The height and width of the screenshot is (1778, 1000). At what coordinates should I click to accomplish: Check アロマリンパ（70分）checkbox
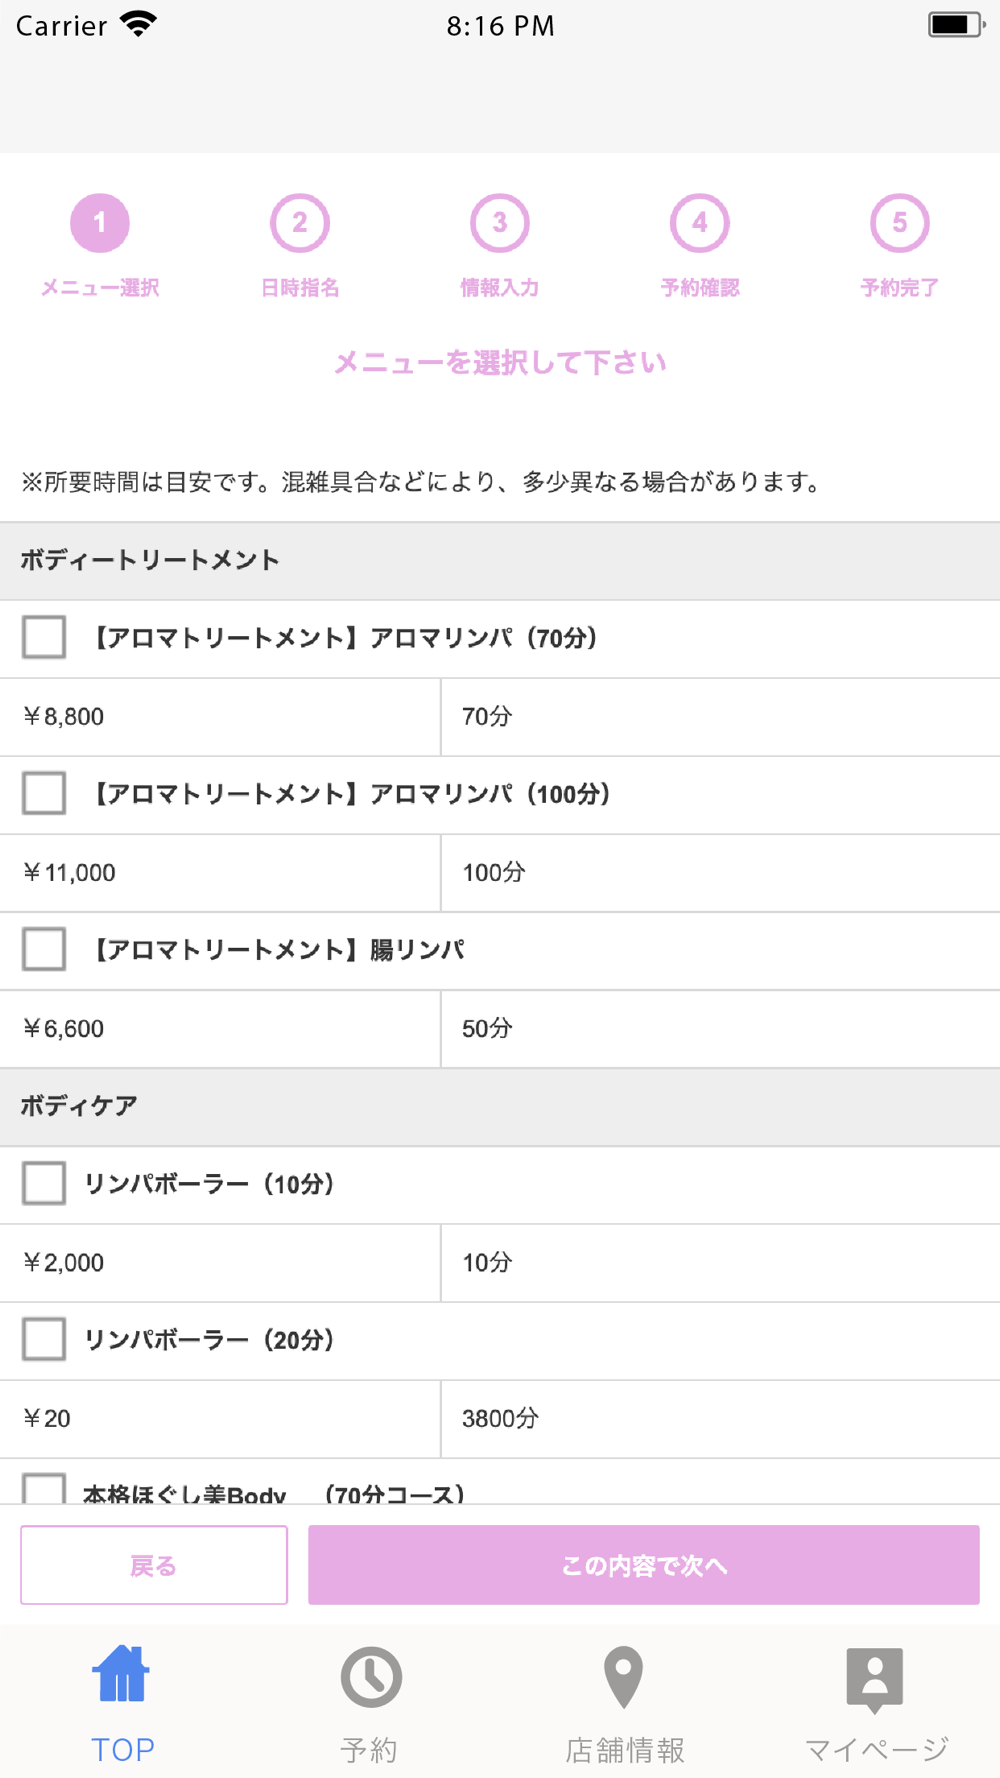coord(44,638)
